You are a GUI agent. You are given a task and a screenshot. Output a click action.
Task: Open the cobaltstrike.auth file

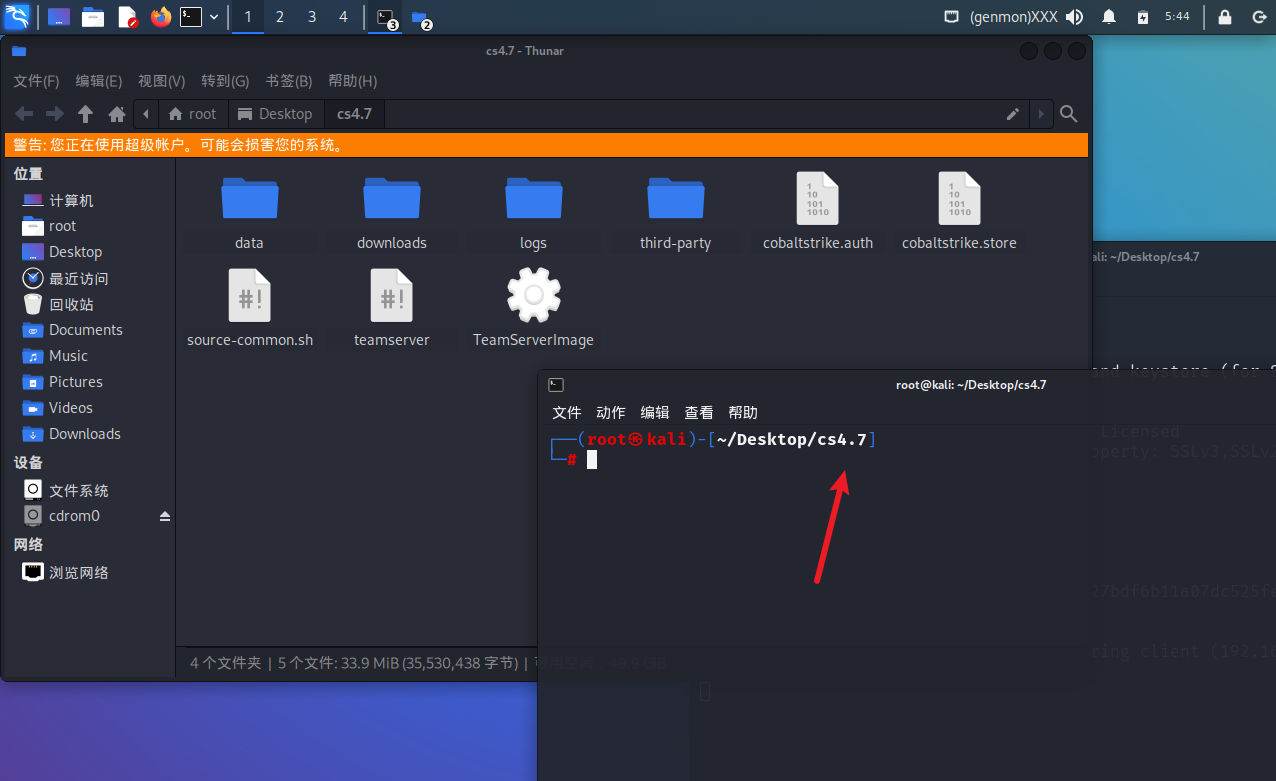817,199
